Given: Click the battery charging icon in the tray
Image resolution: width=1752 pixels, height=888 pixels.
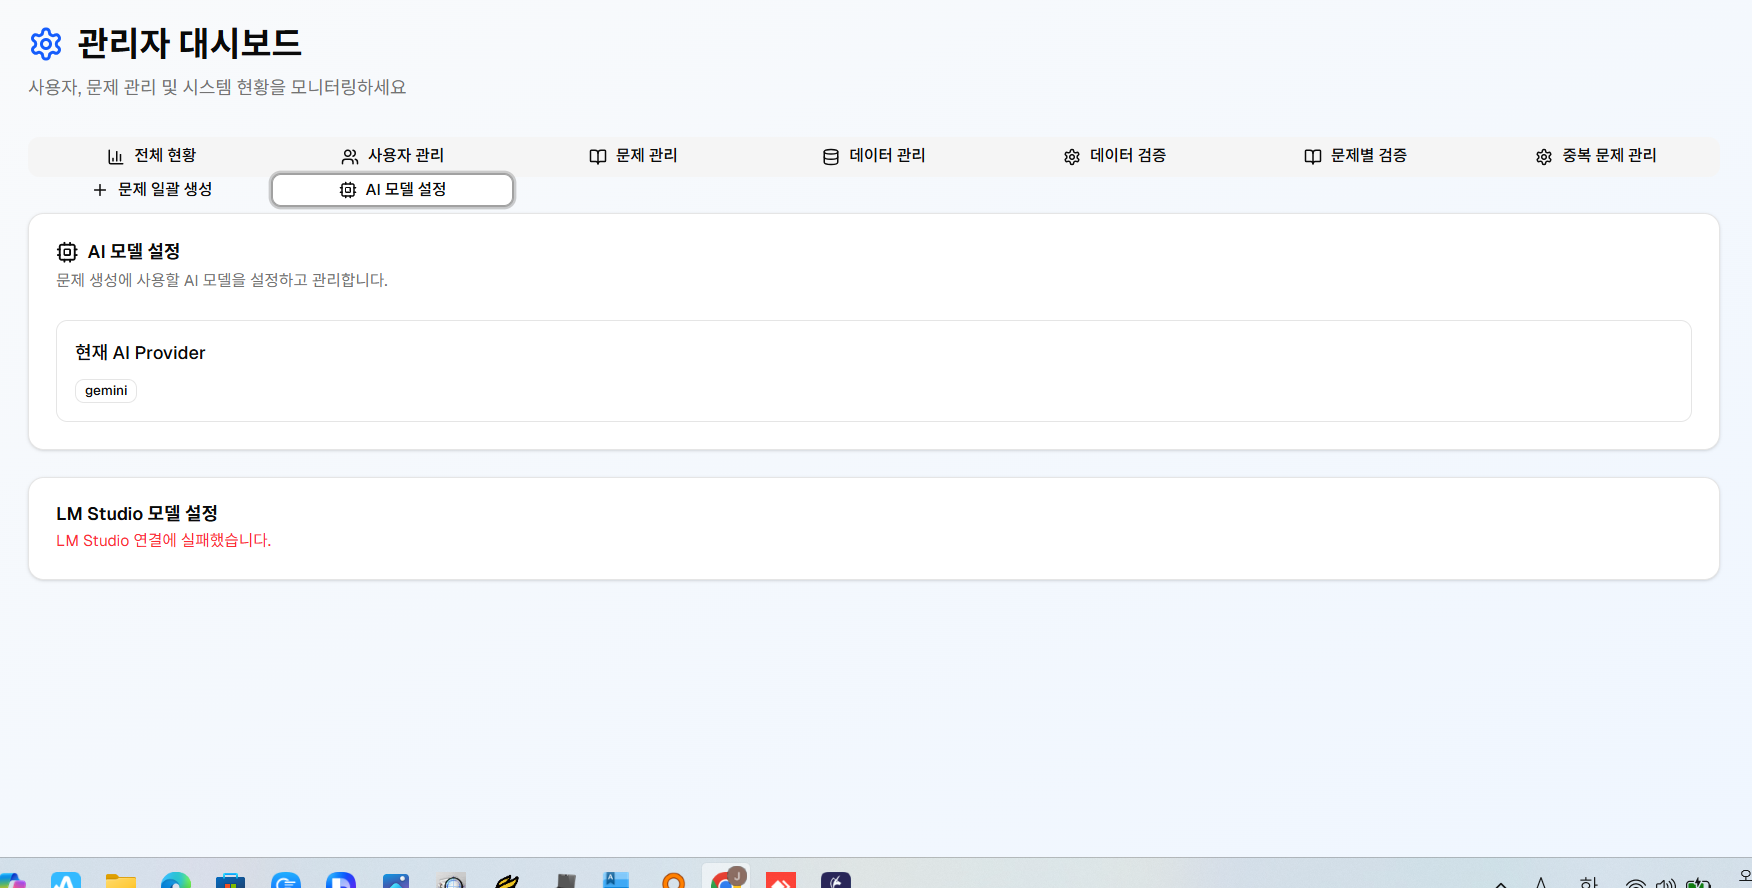Looking at the screenshot, I should (1698, 883).
